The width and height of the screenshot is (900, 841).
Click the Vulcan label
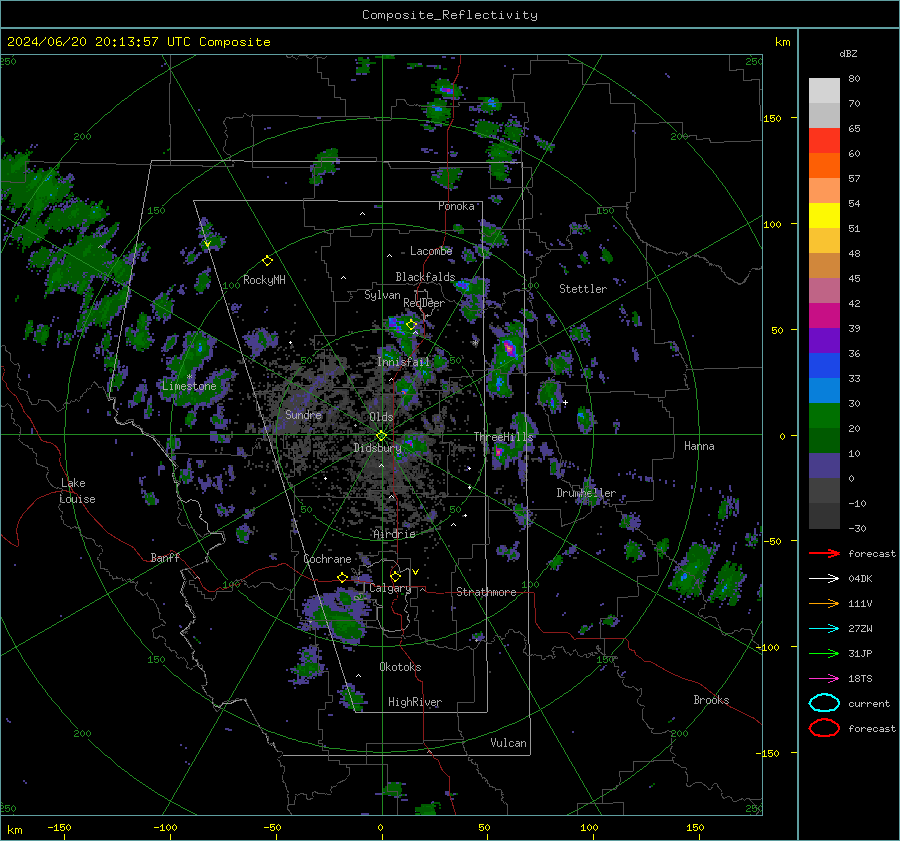[x=508, y=743]
